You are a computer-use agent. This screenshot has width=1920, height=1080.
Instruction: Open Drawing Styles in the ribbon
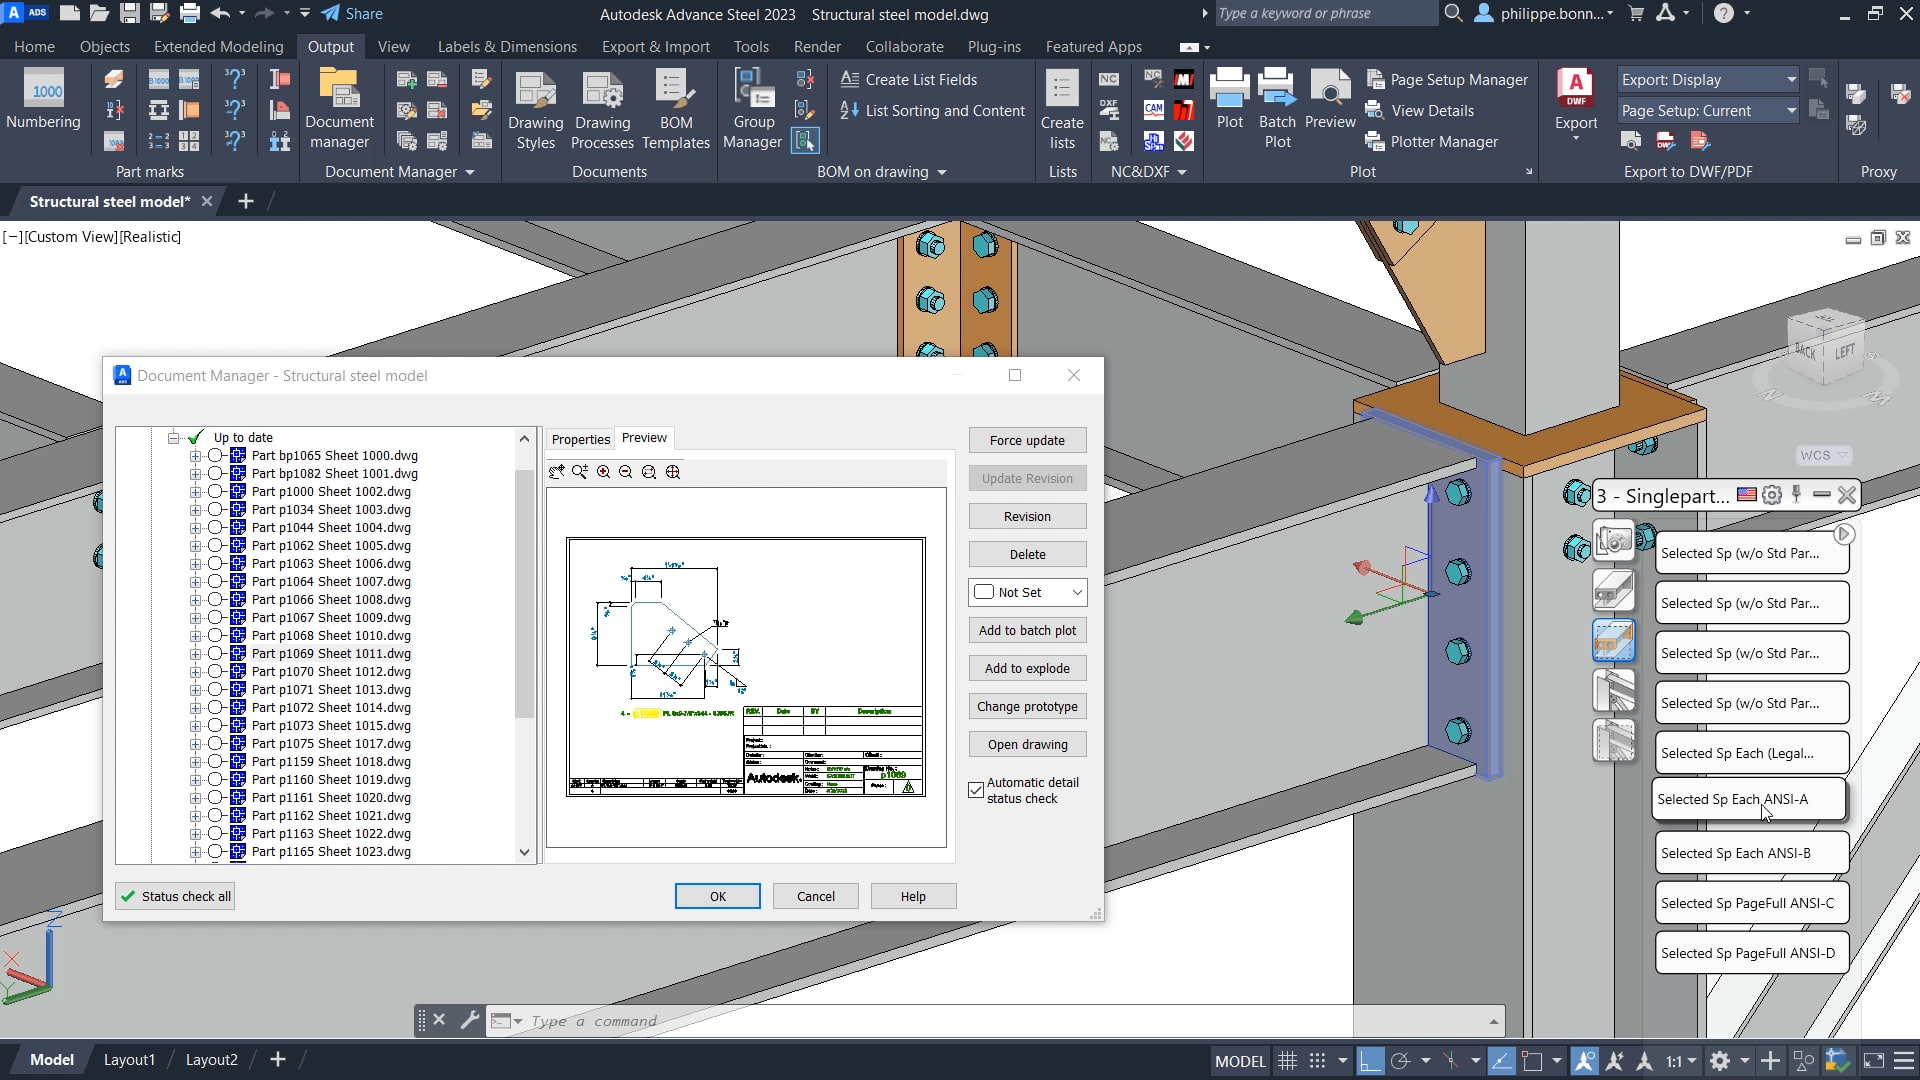[535, 110]
